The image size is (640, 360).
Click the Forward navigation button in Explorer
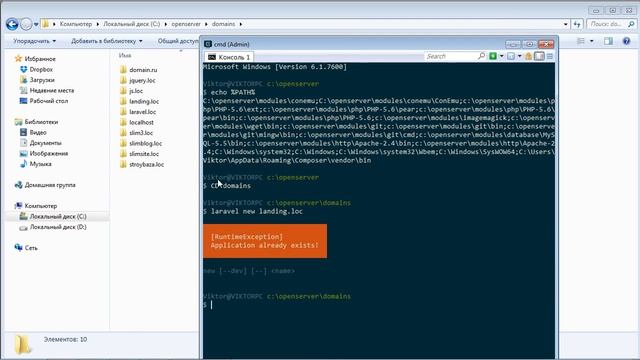(x=26, y=24)
